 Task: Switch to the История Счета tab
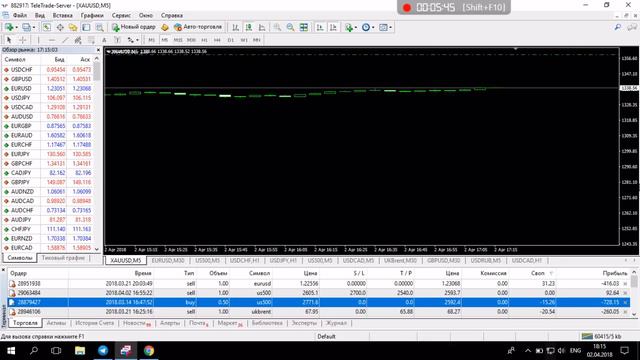[94, 323]
